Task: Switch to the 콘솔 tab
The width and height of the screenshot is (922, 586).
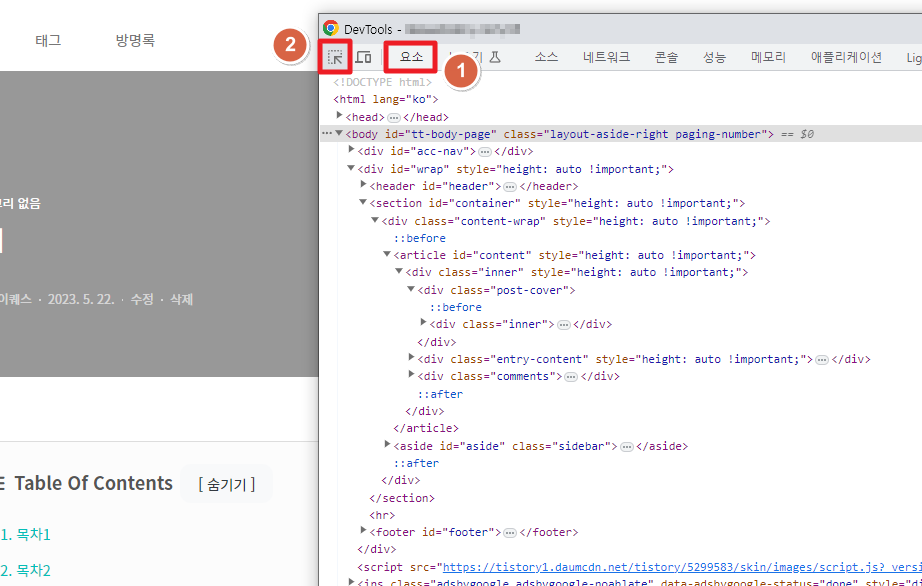Action: point(666,57)
